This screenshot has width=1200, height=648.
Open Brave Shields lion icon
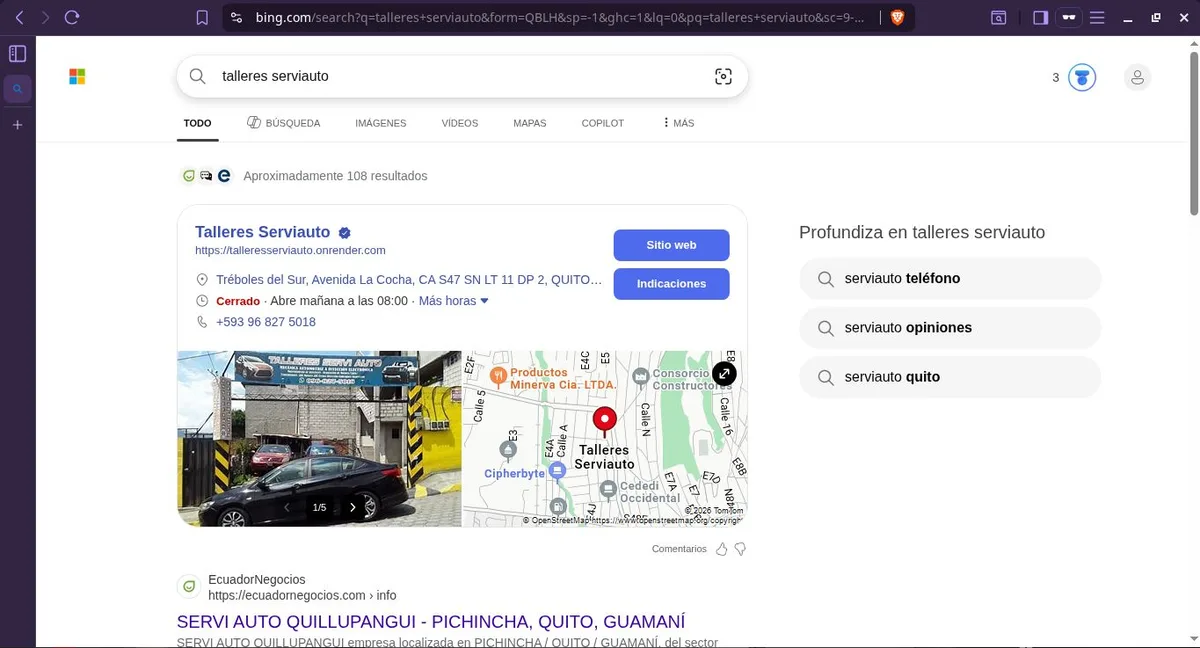coord(897,17)
